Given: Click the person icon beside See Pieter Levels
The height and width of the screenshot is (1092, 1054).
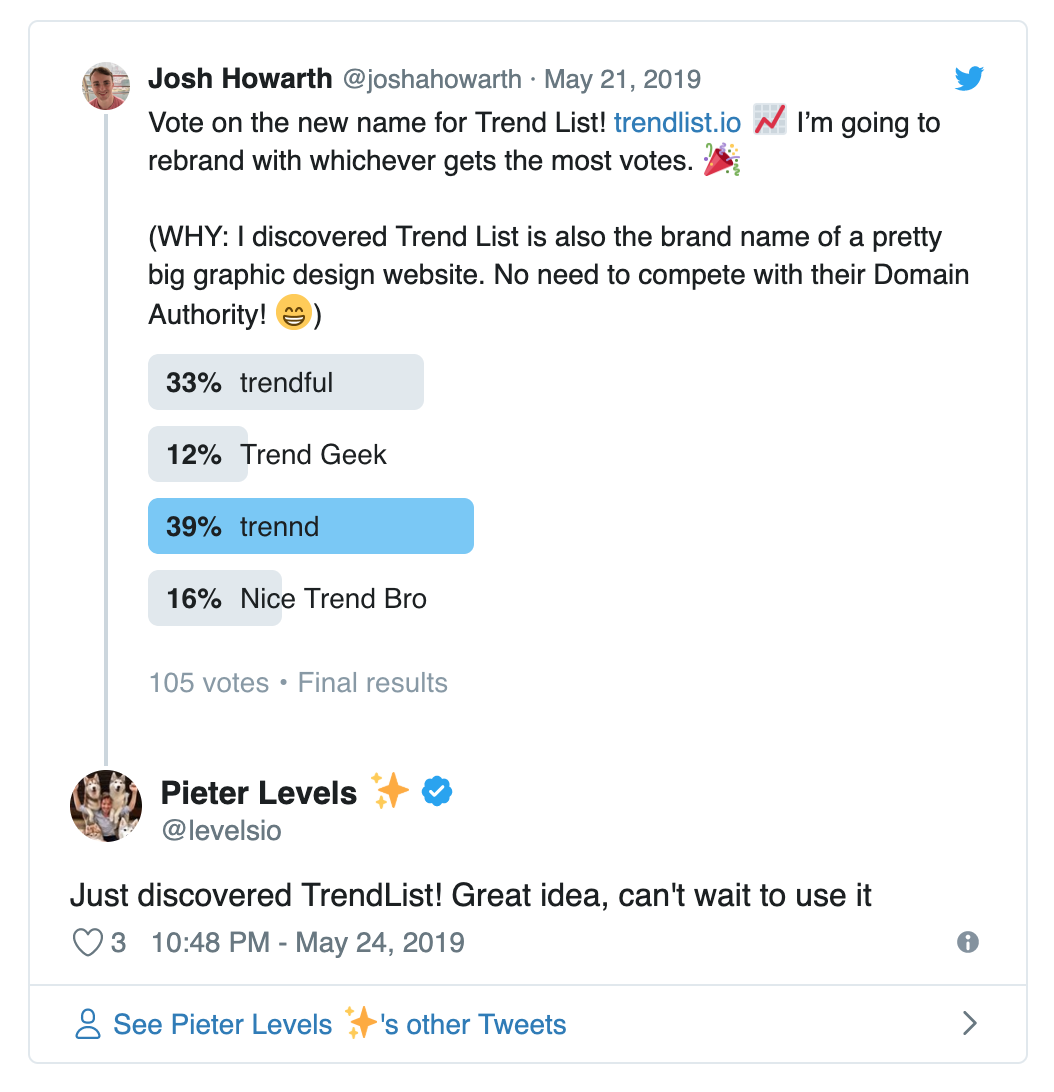Looking at the screenshot, I should click(88, 1024).
